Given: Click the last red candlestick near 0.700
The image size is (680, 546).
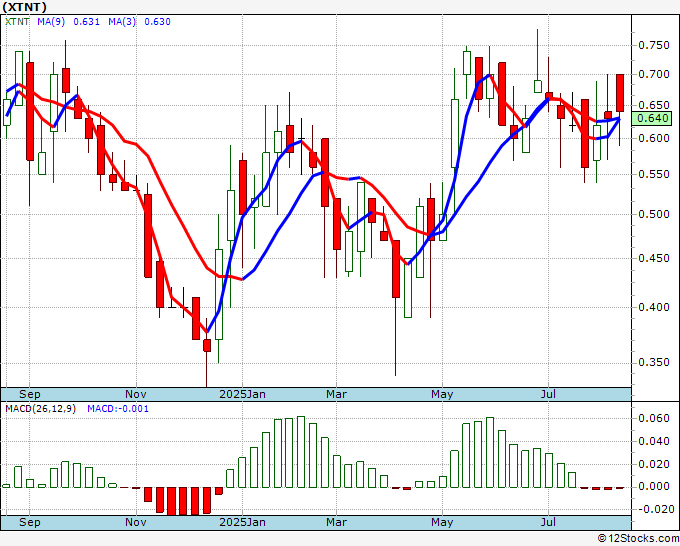Looking at the screenshot, I should [620, 93].
